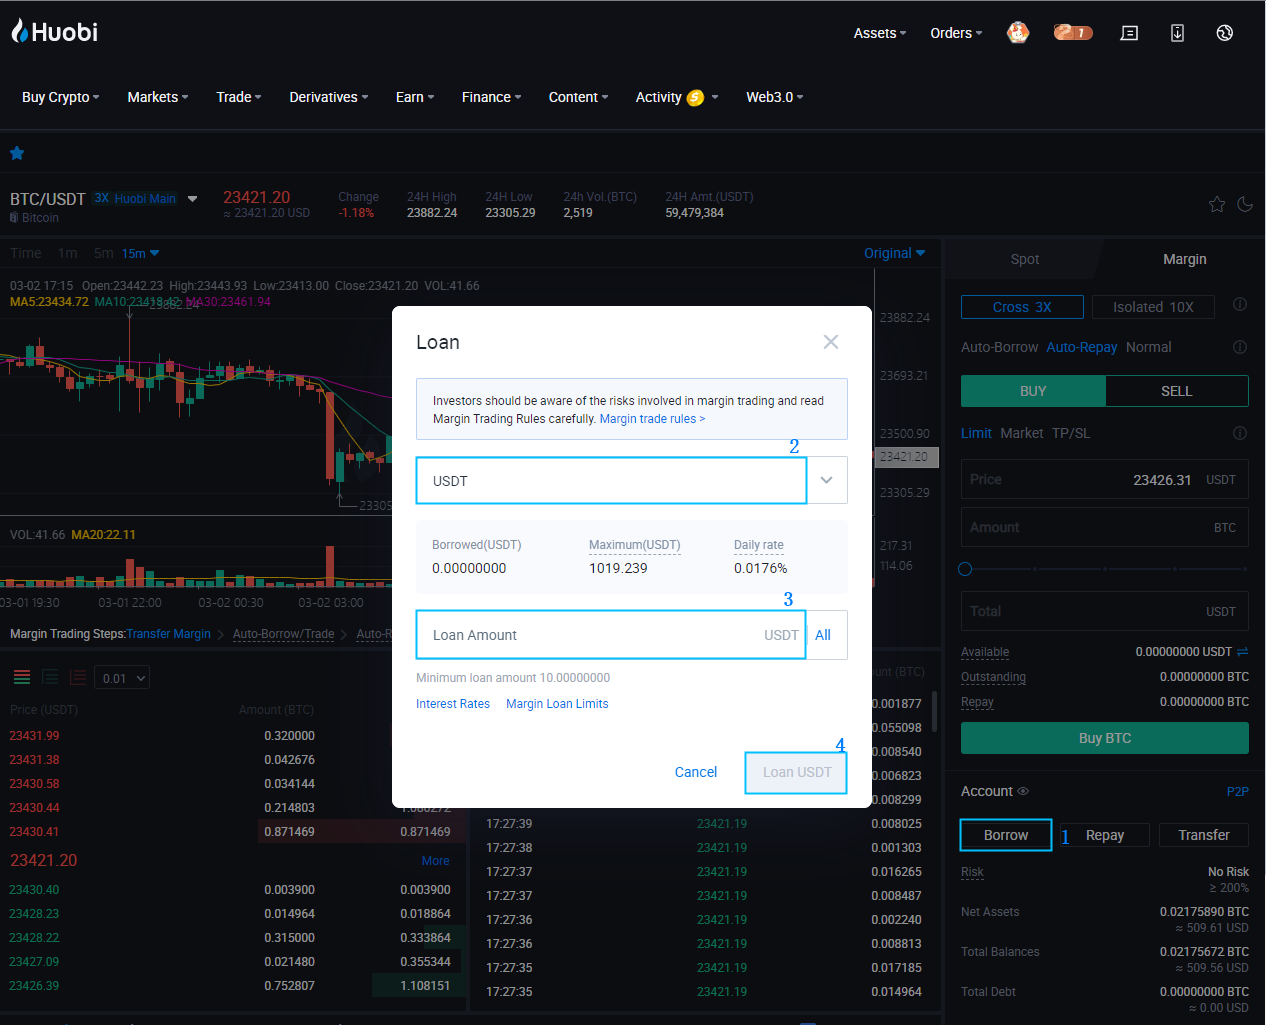Toggle dark mode moon icon
Image resolution: width=1266 pixels, height=1025 pixels.
tap(1245, 204)
